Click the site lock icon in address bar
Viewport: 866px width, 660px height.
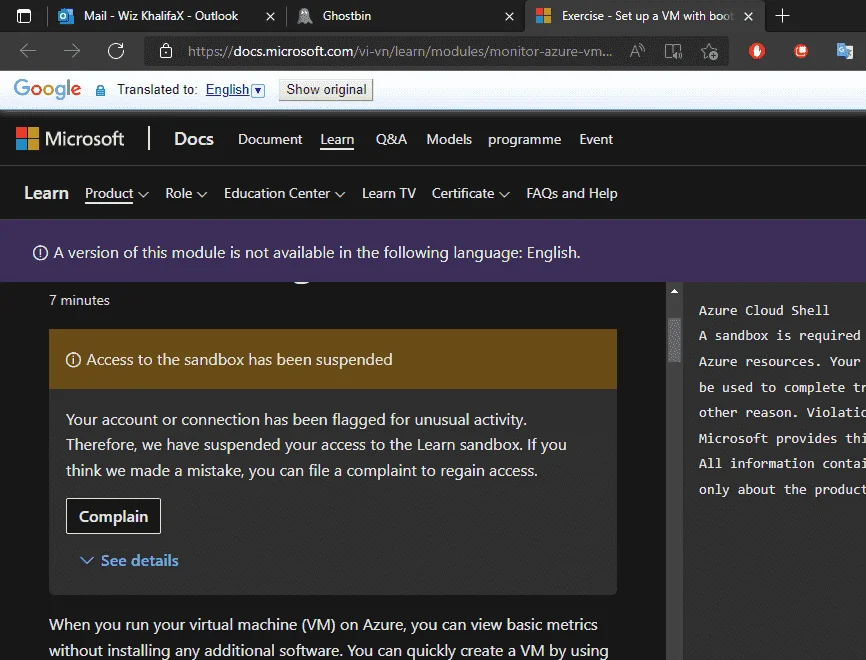click(x=166, y=51)
